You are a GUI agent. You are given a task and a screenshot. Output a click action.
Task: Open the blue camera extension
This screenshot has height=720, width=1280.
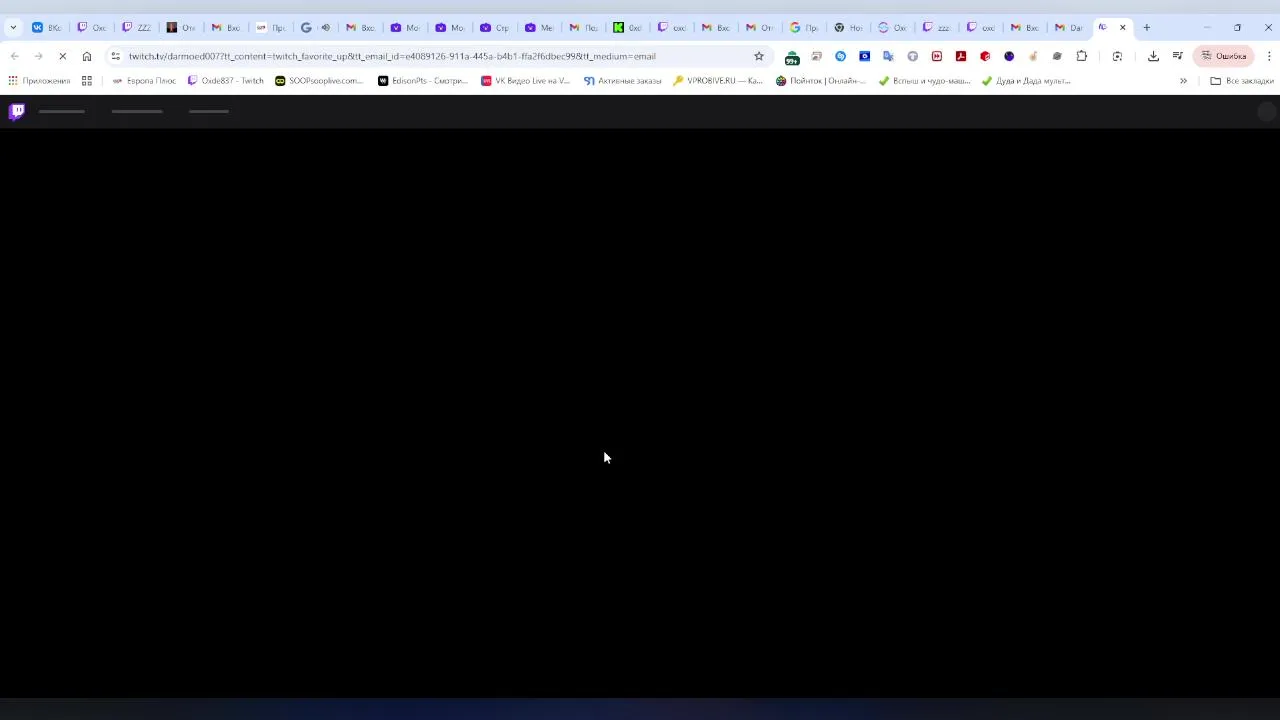(864, 56)
